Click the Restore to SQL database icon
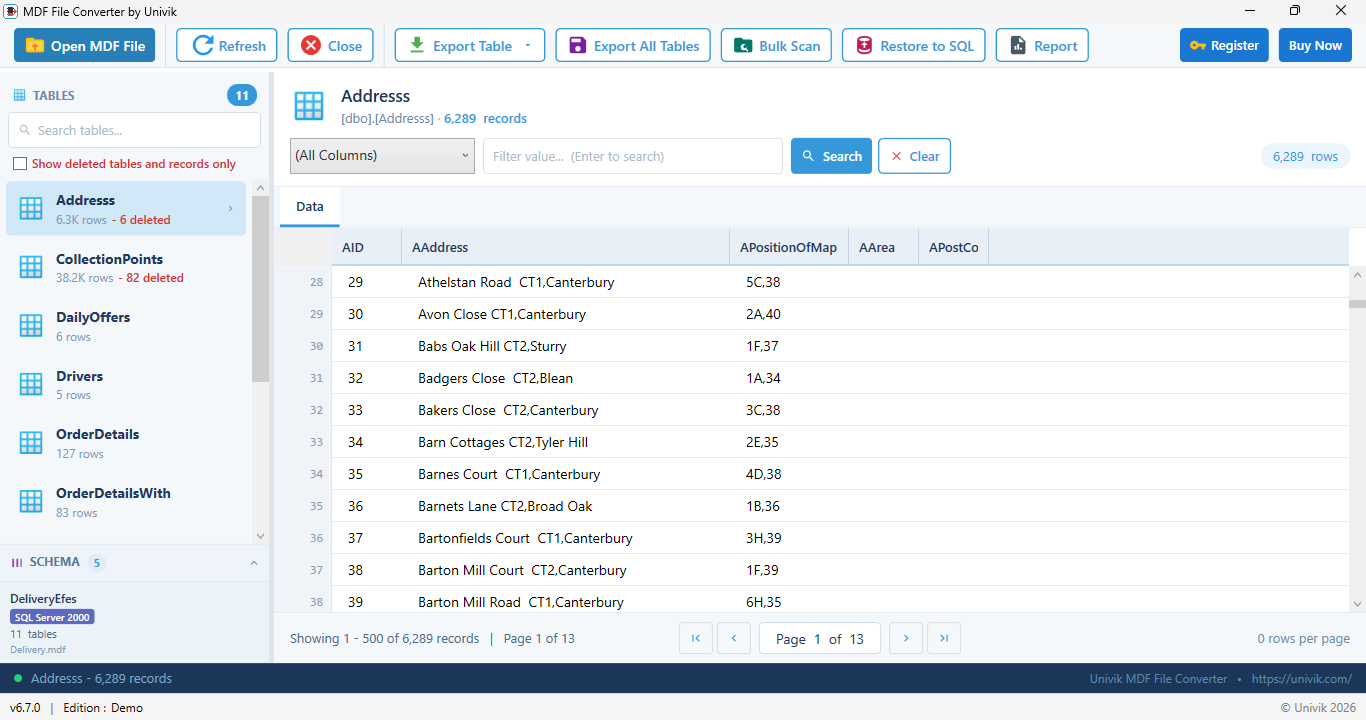Image resolution: width=1366 pixels, height=720 pixels. [x=864, y=46]
